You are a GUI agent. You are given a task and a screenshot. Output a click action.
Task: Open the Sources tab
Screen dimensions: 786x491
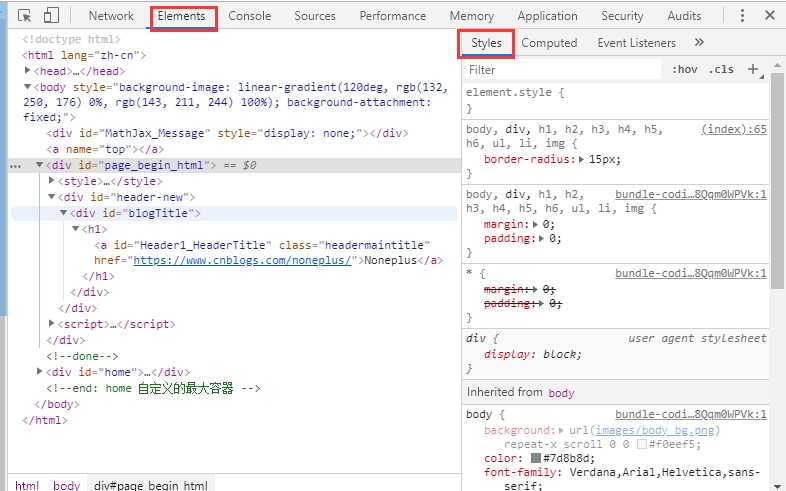pyautogui.click(x=315, y=16)
